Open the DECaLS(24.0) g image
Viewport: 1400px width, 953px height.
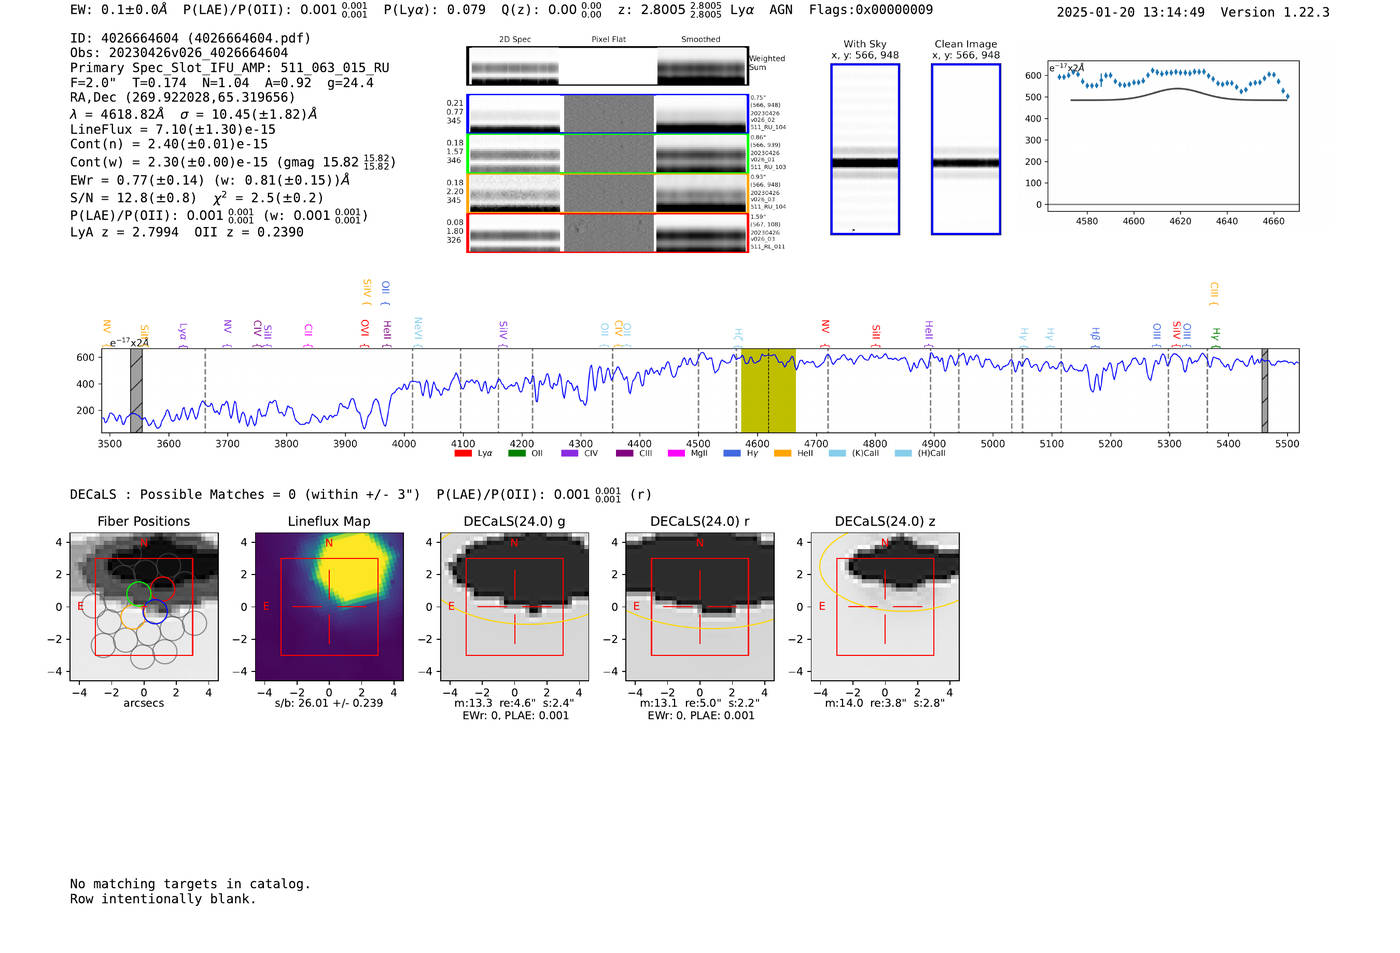tap(514, 607)
